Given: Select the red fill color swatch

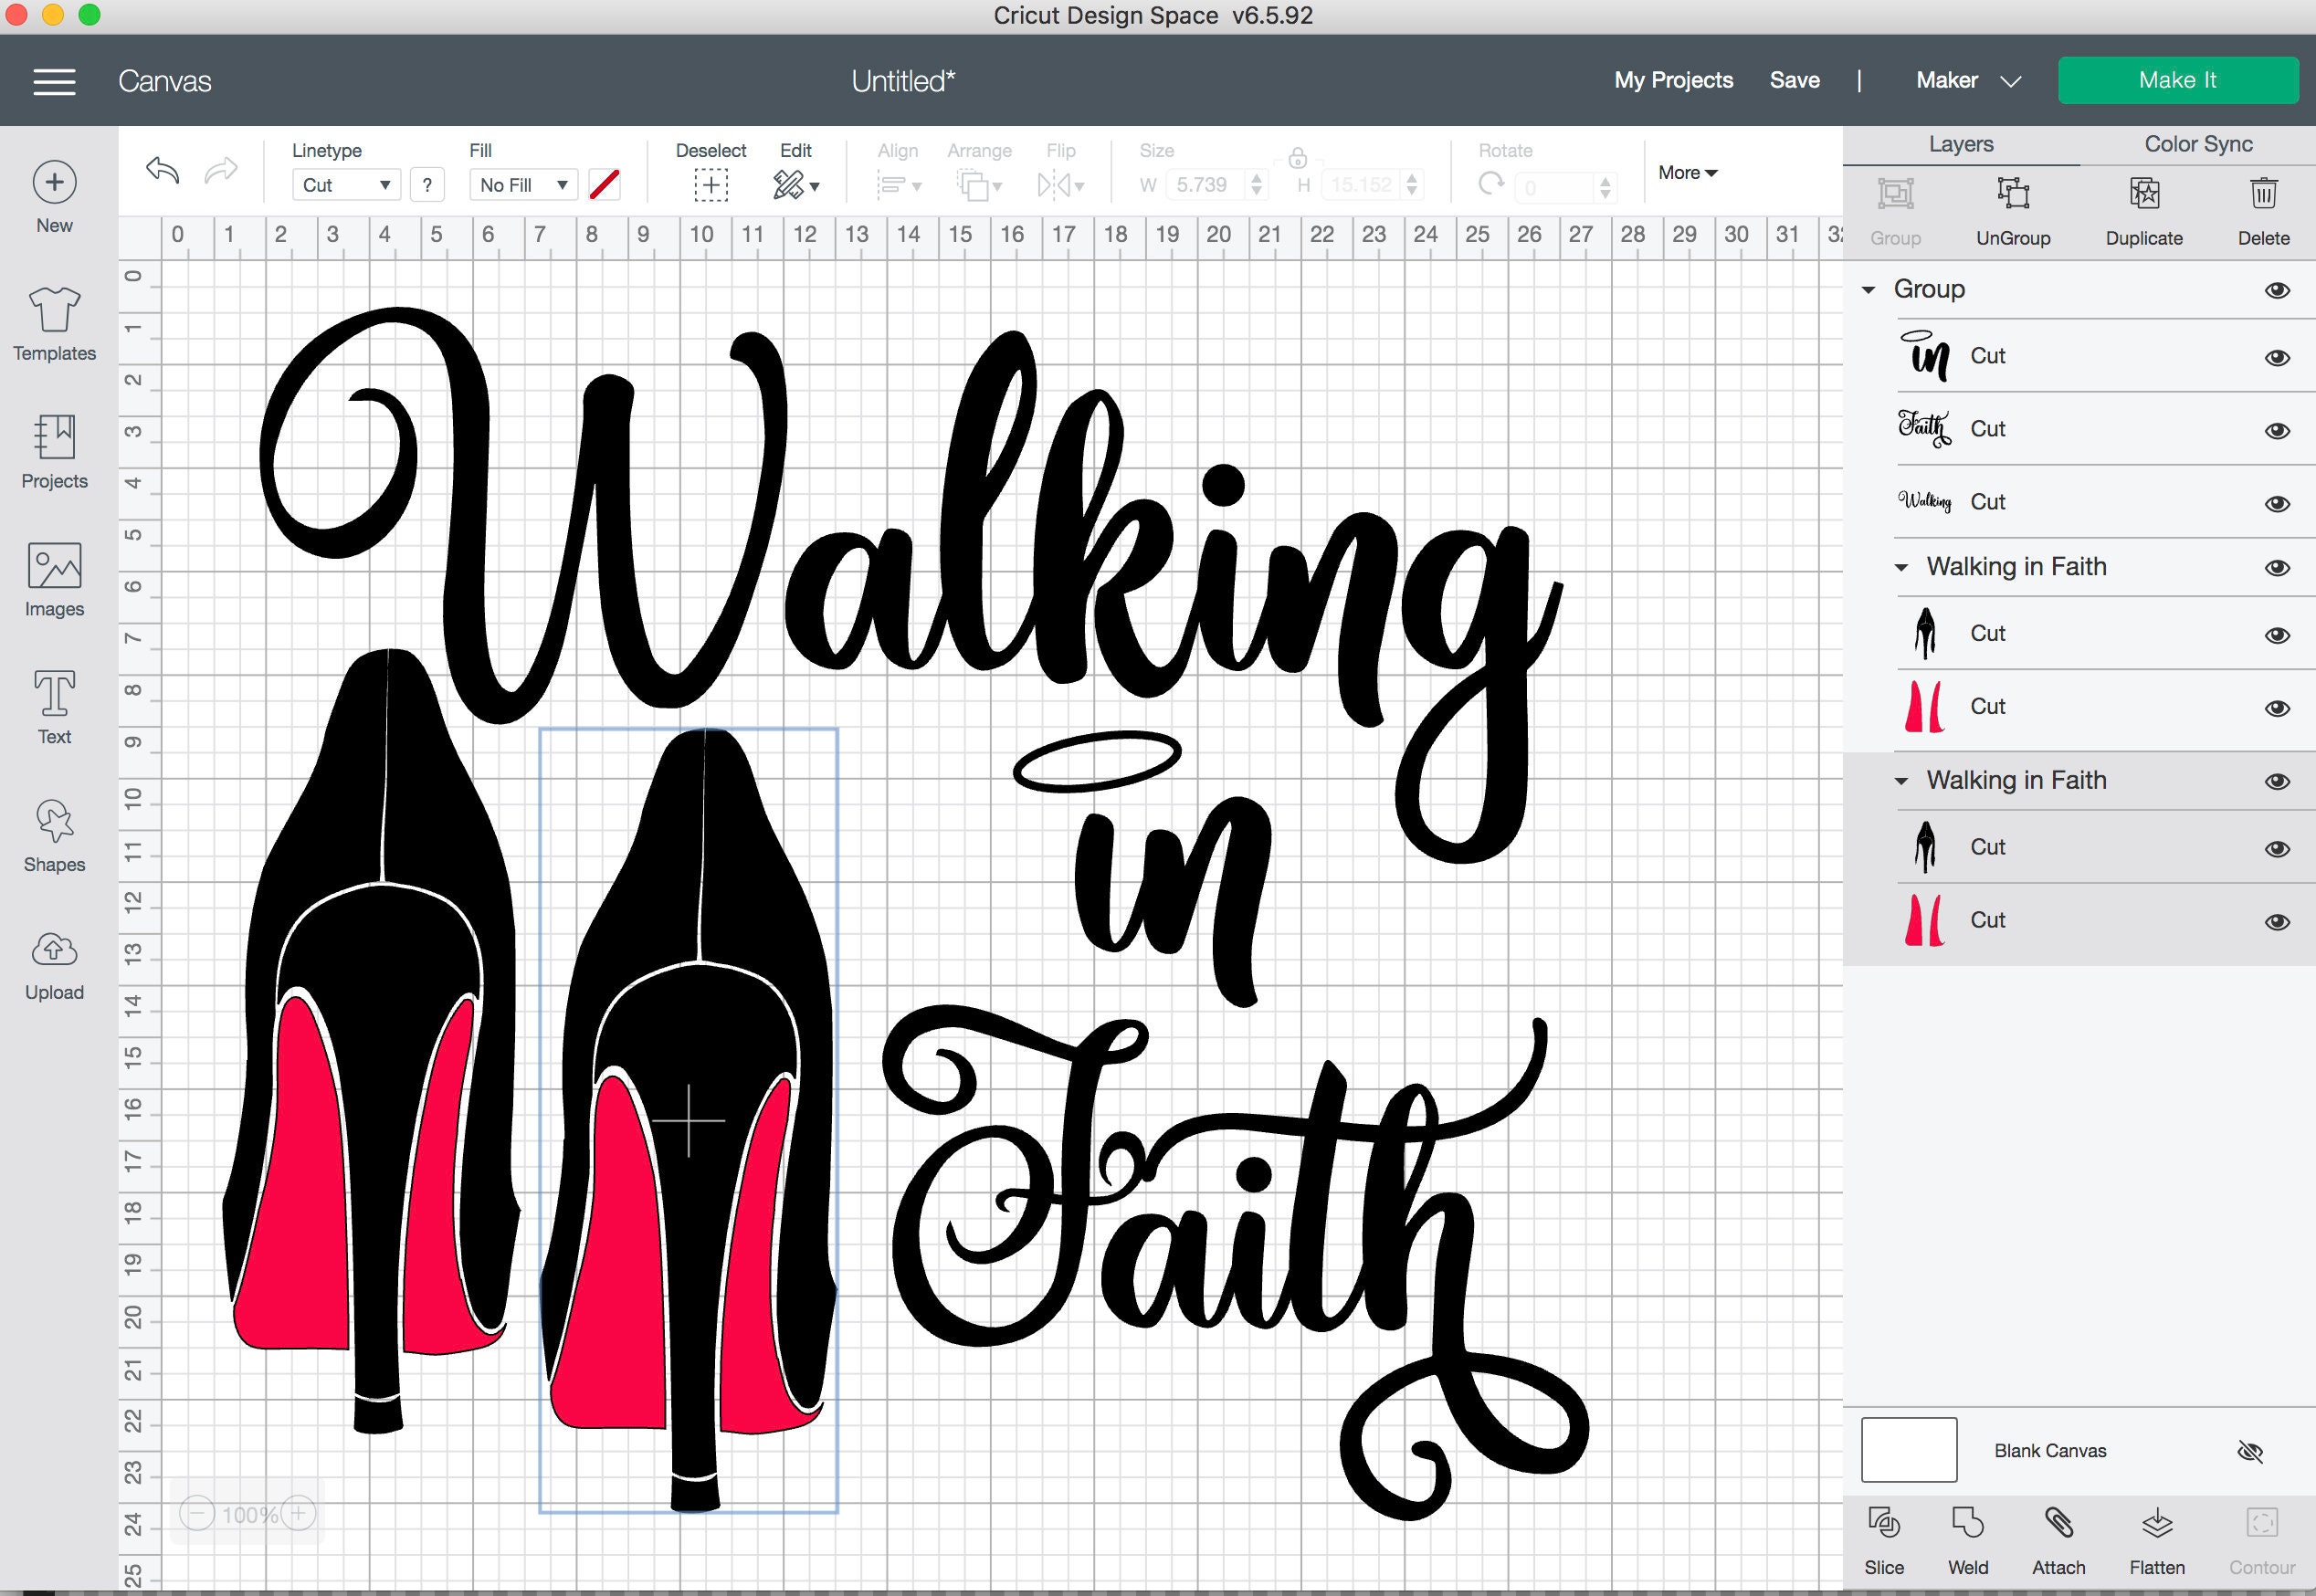Looking at the screenshot, I should click(x=604, y=184).
